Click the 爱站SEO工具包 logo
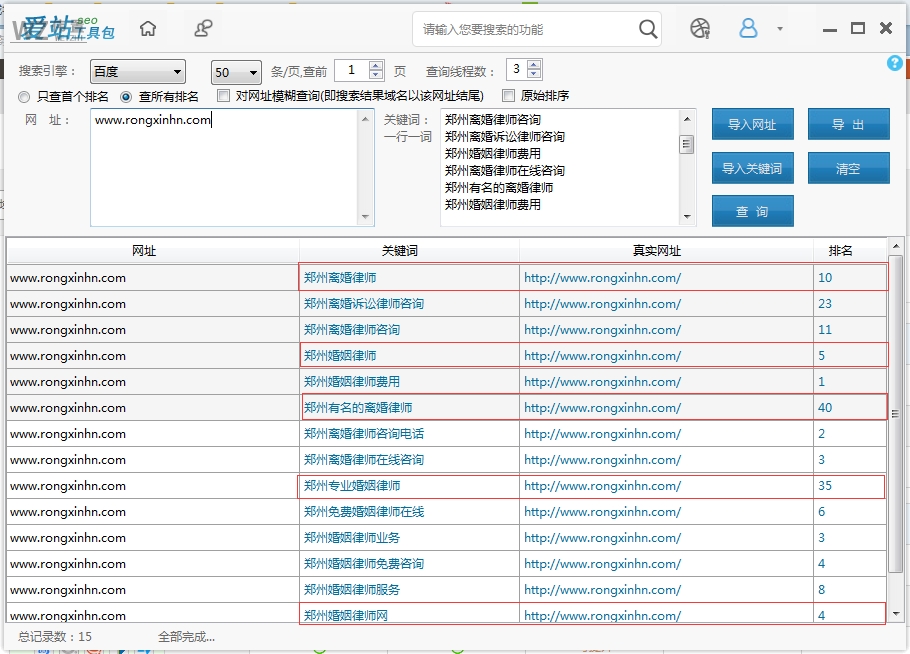910x654 pixels. point(62,28)
